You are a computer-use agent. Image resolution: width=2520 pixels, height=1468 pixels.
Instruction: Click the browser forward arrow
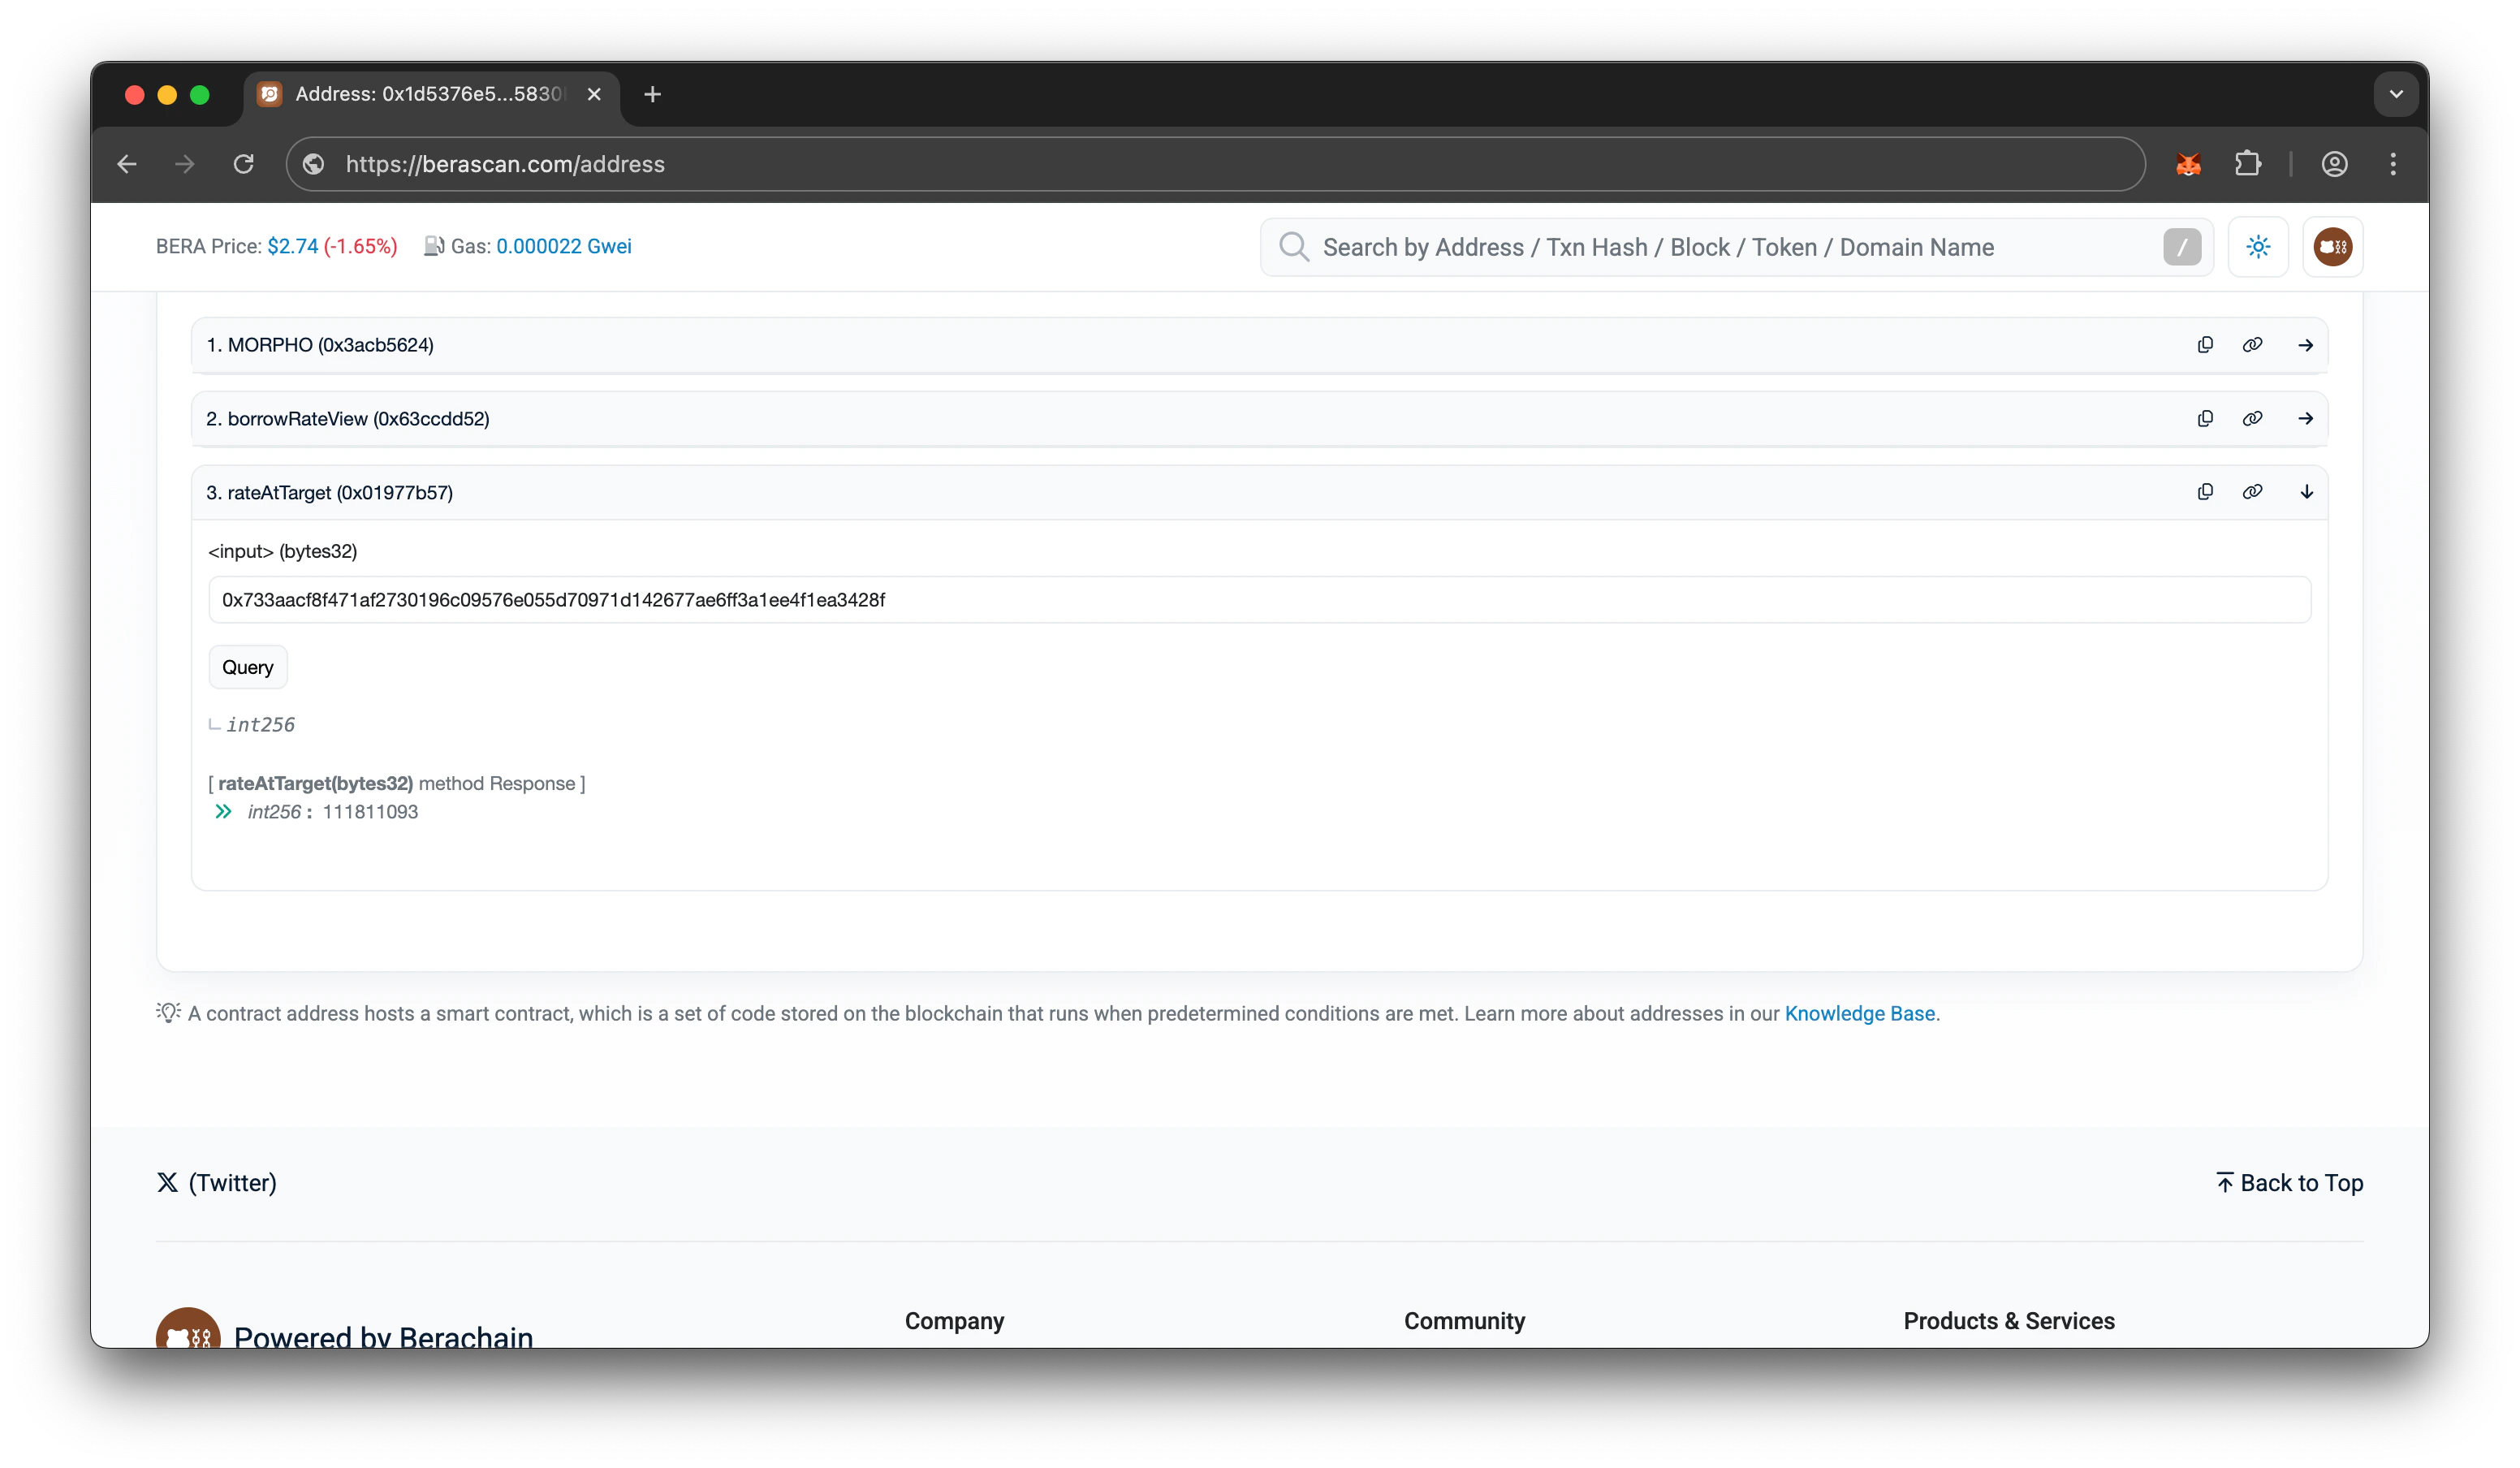[x=185, y=164]
